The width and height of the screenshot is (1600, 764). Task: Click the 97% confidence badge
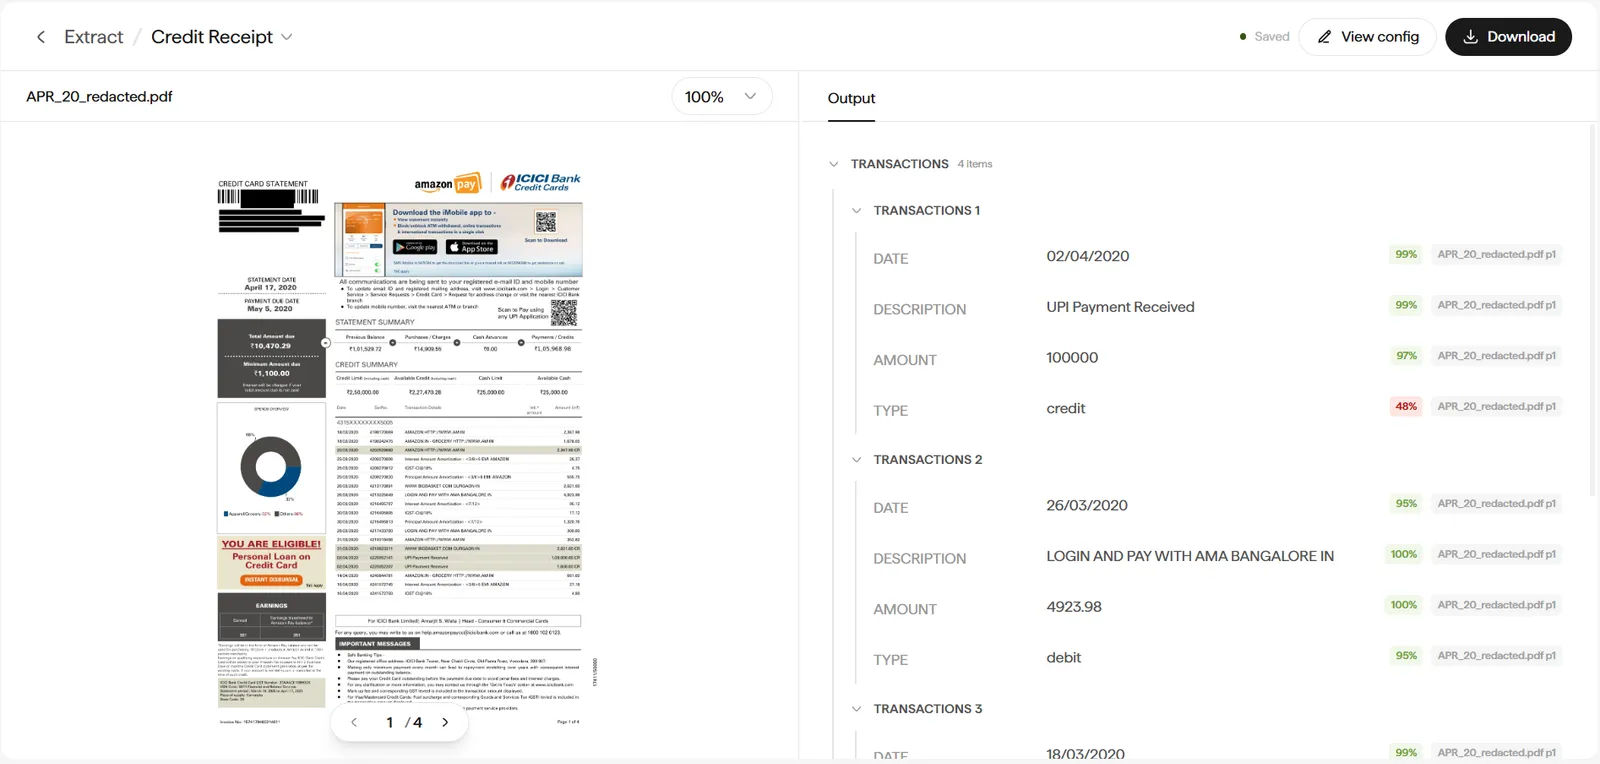[1406, 355]
